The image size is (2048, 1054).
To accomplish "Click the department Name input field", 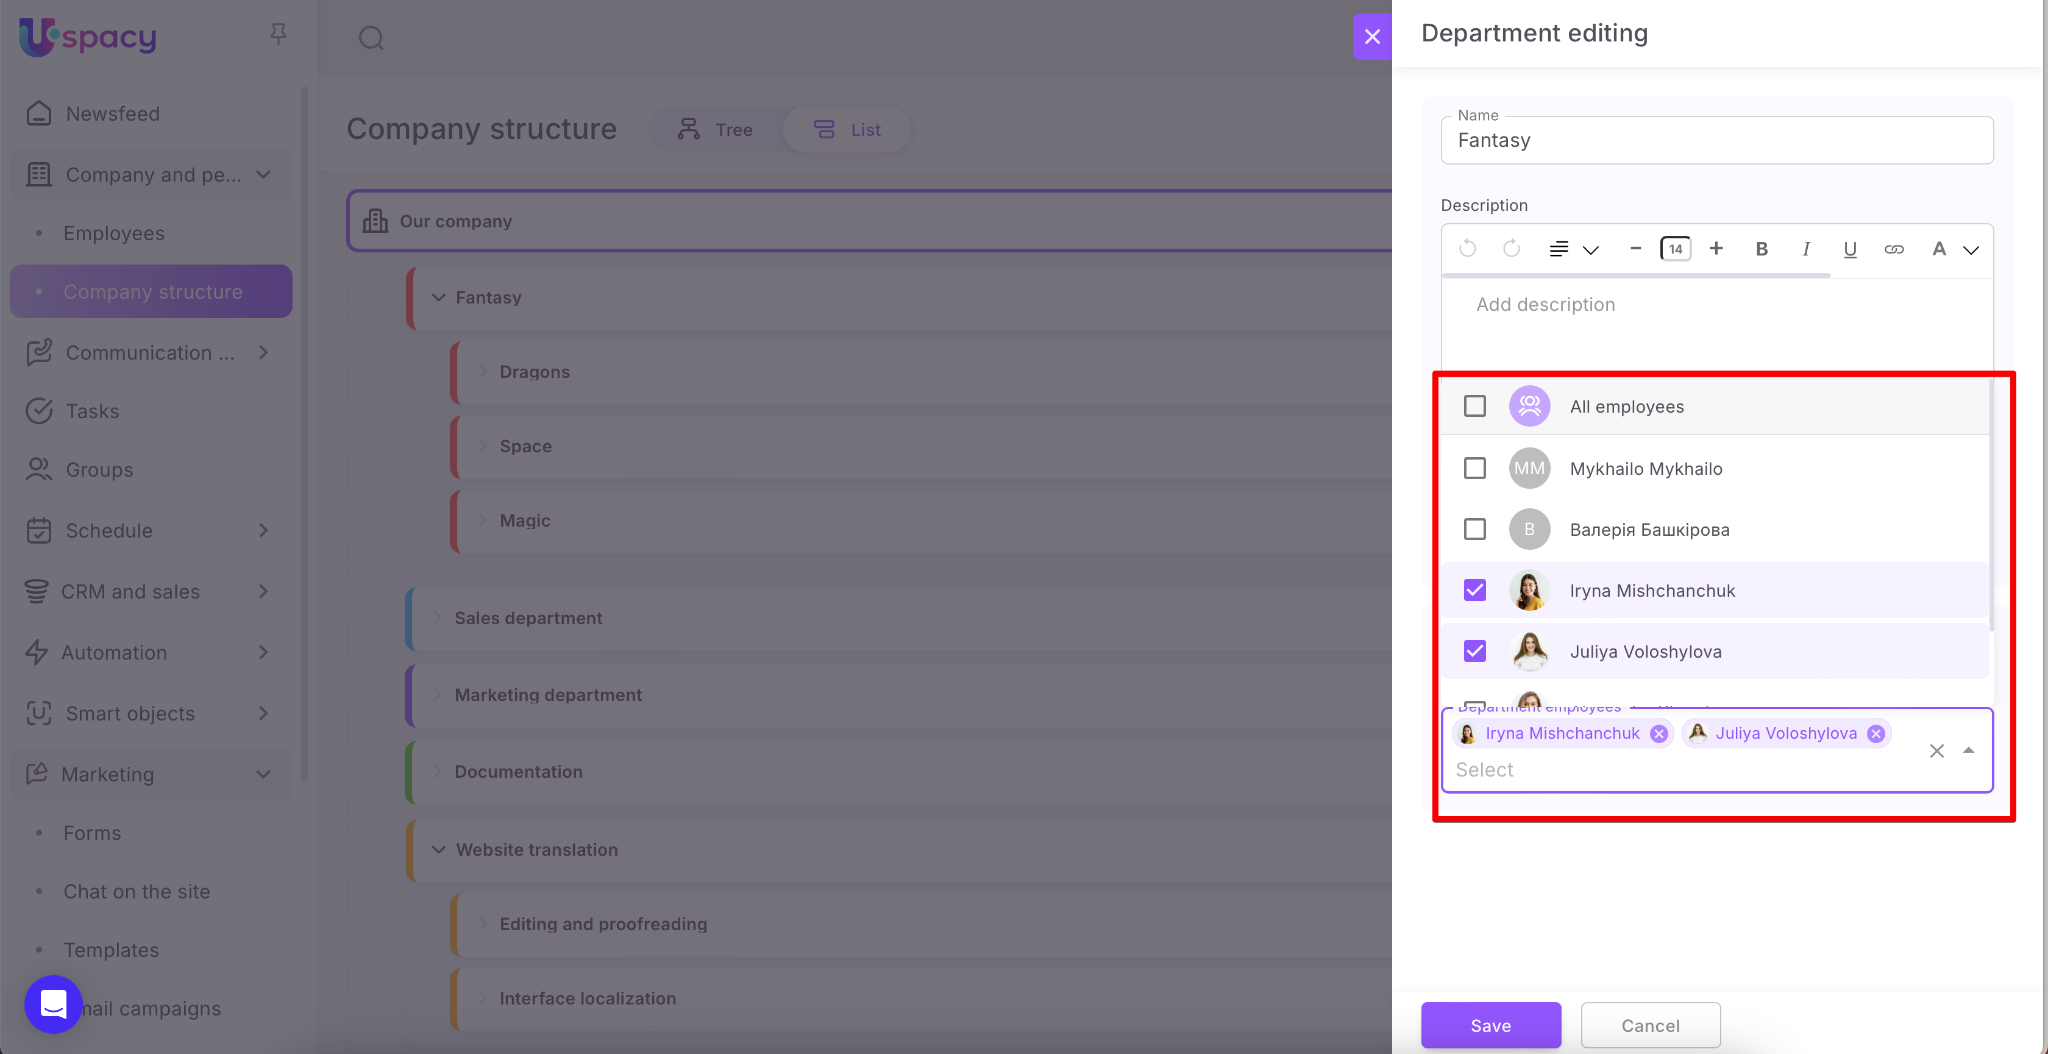I will pos(1716,141).
